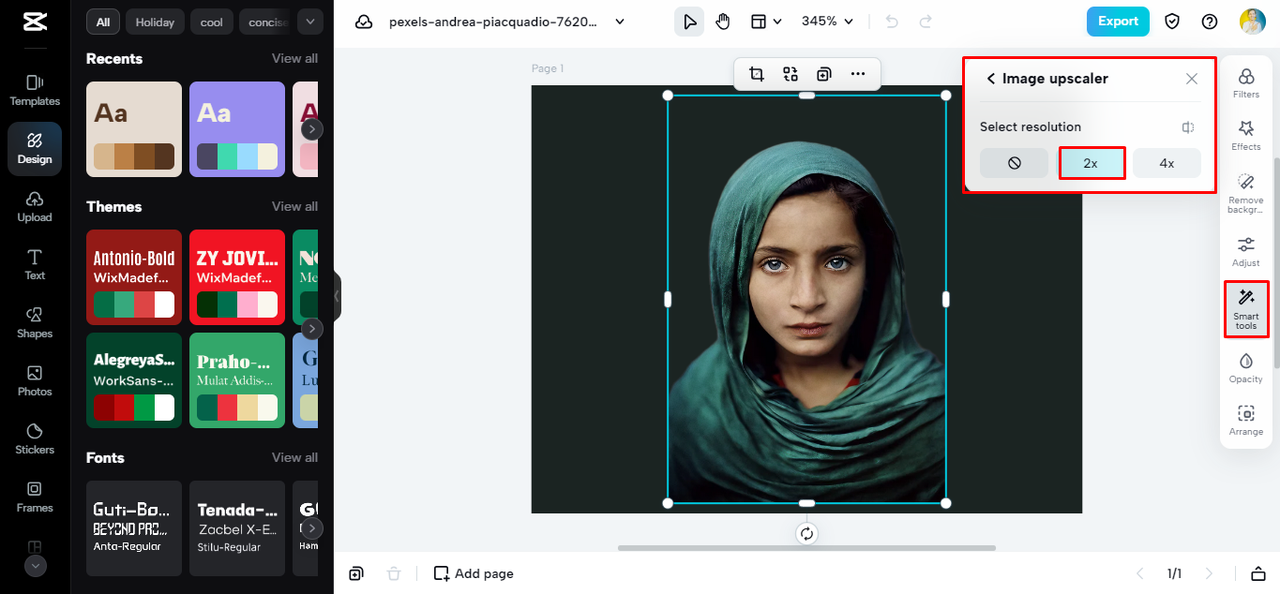The height and width of the screenshot is (594, 1280).
Task: Expand the style filter tags dropdown
Action: (310, 21)
